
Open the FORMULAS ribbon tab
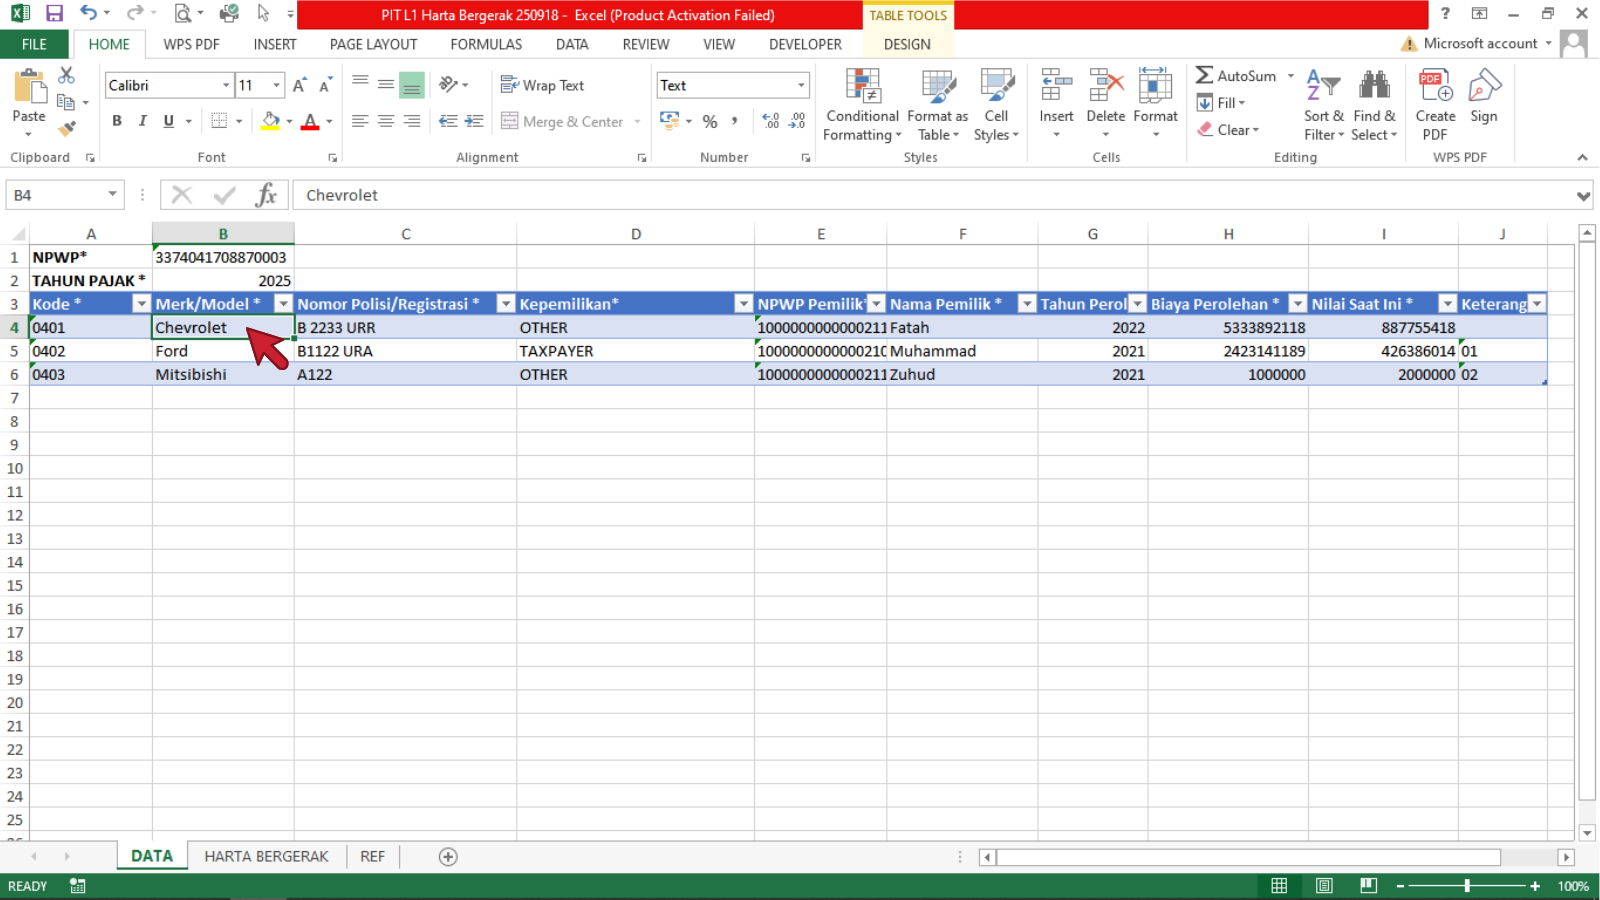[x=486, y=44]
